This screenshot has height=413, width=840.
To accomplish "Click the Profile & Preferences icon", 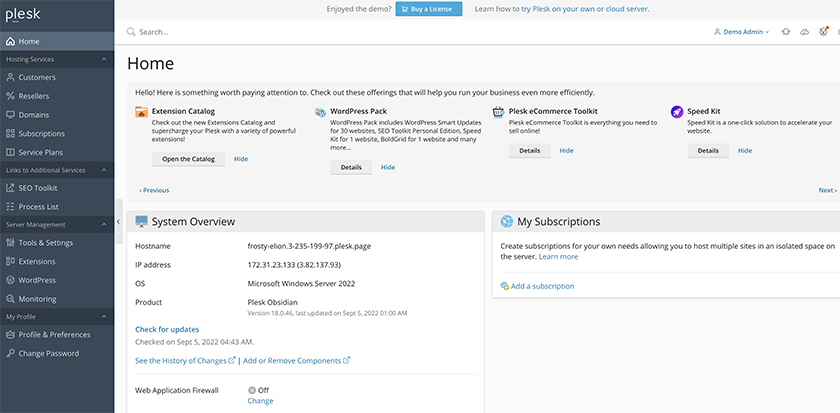I will (10, 335).
